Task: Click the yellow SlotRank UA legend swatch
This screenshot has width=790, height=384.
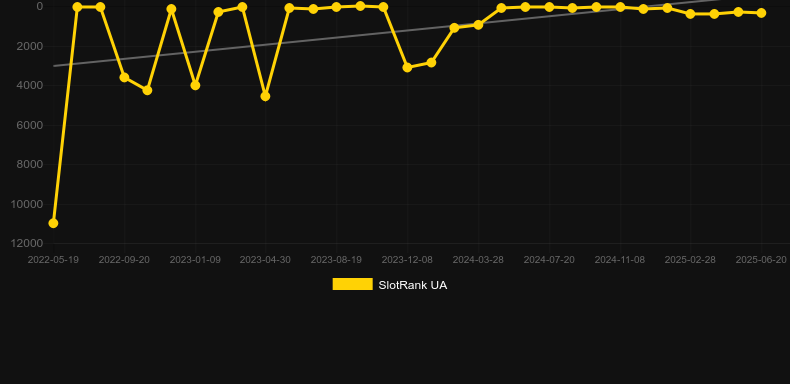Action: (x=353, y=284)
